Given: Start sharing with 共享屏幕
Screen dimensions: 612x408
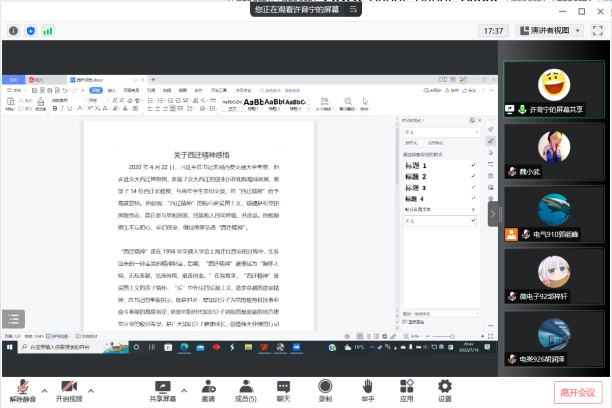Looking at the screenshot, I should (x=163, y=391).
